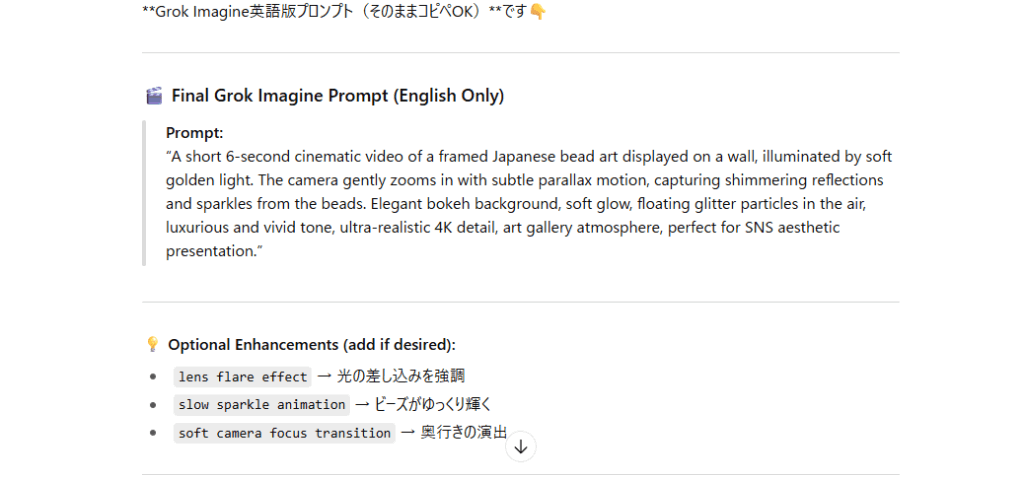1024x479 pixels.
Task: Click the scroll-to-bottom down arrow button
Action: click(x=520, y=447)
